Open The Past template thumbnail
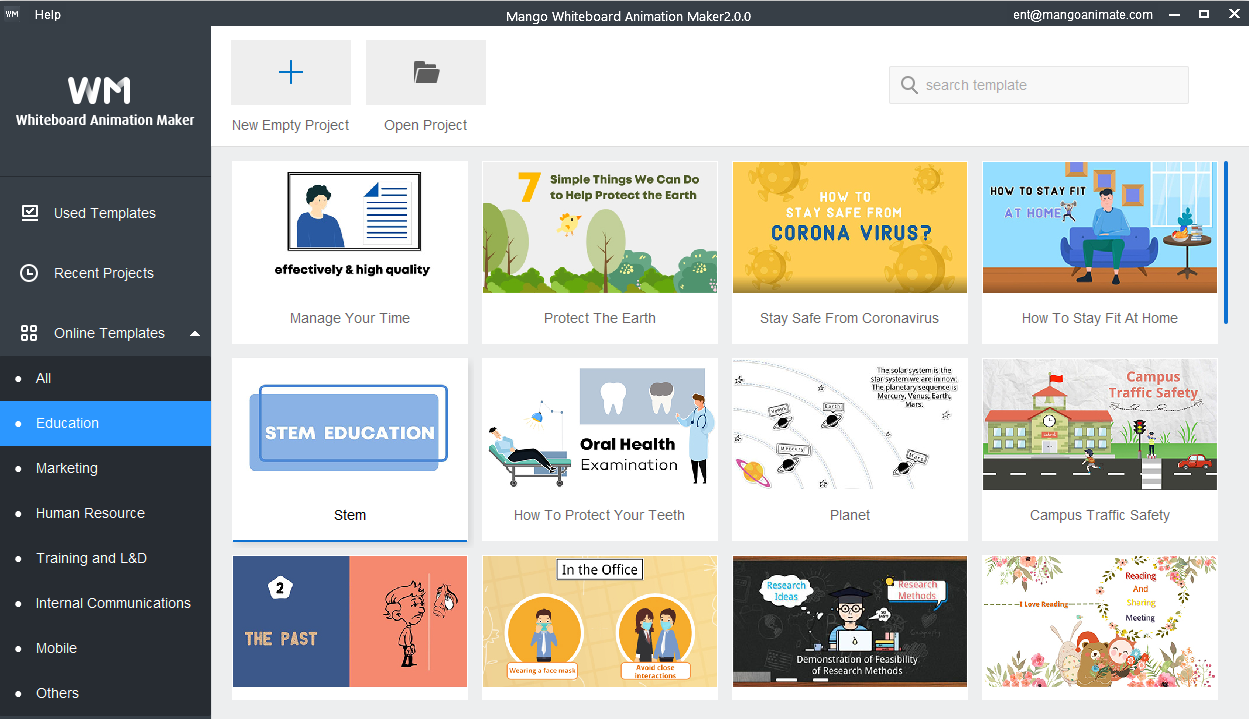Image resolution: width=1249 pixels, height=719 pixels. coord(350,621)
